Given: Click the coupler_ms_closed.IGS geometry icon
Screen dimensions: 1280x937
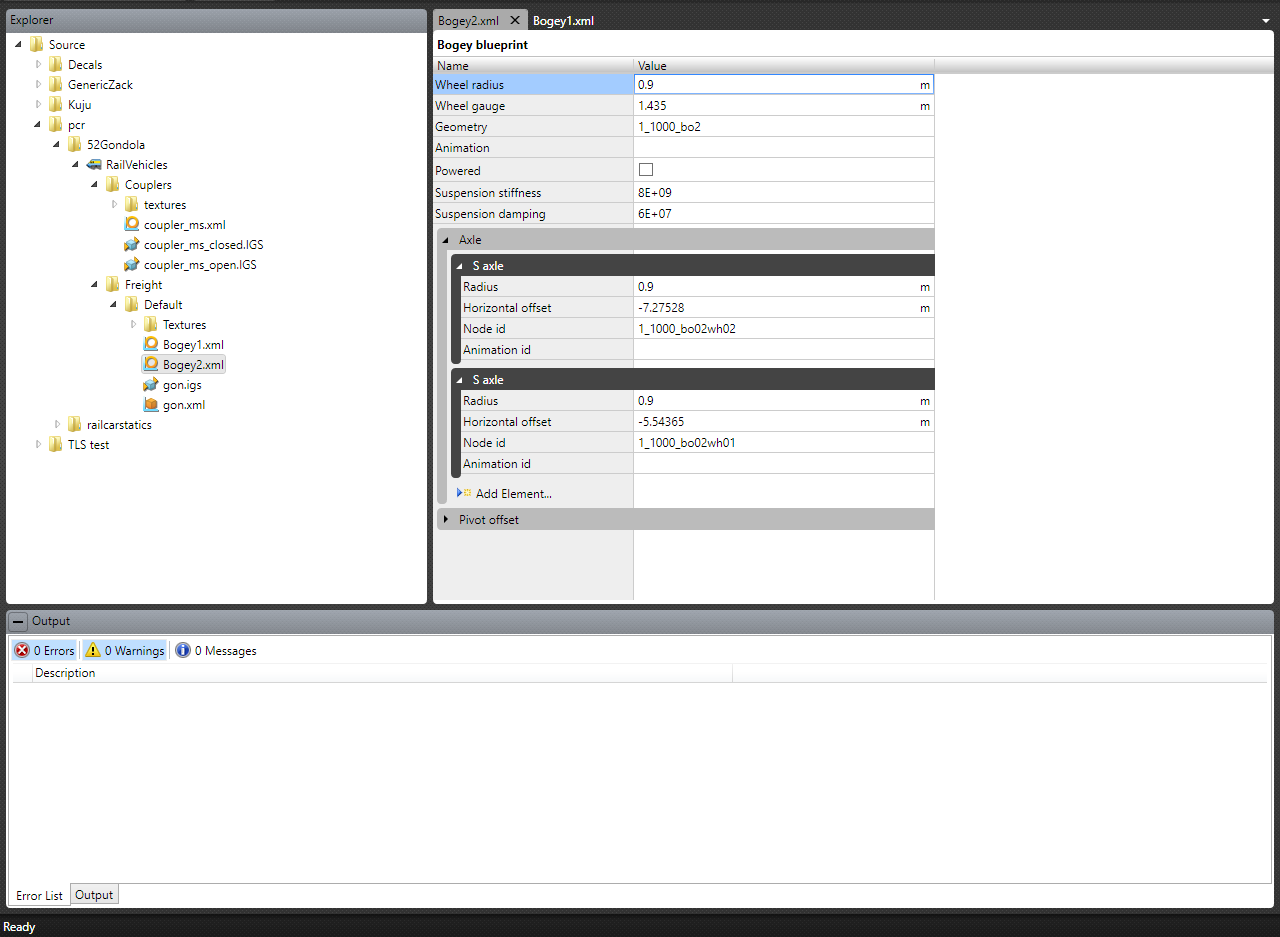Looking at the screenshot, I should (131, 245).
